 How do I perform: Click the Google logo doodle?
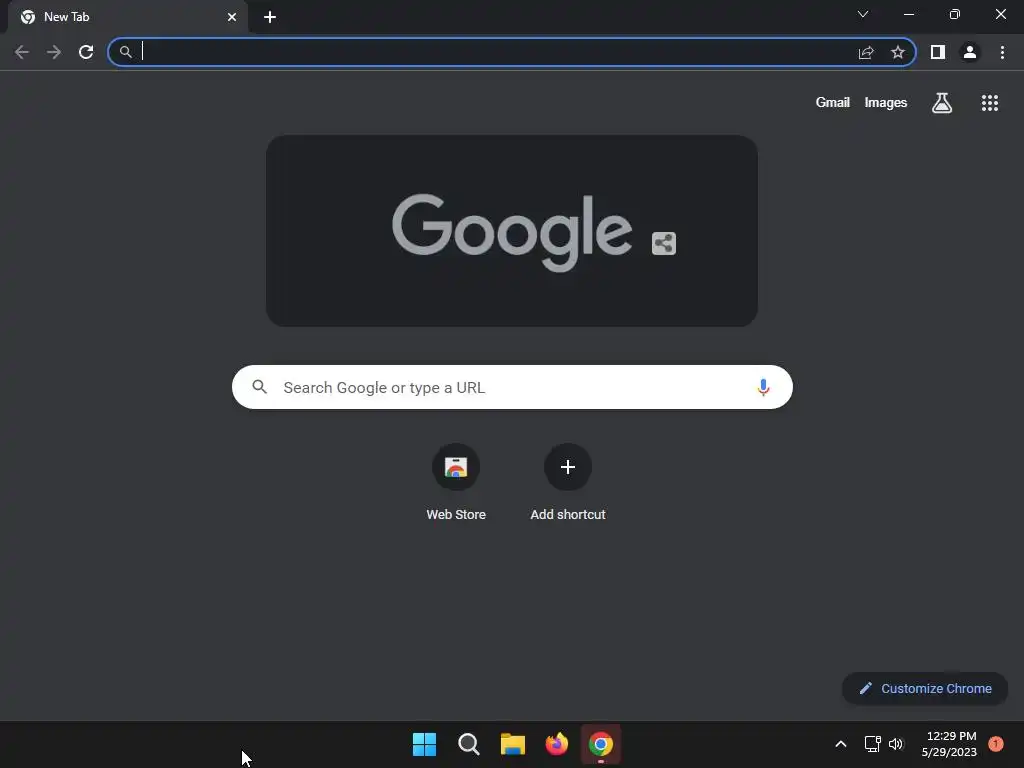point(512,232)
